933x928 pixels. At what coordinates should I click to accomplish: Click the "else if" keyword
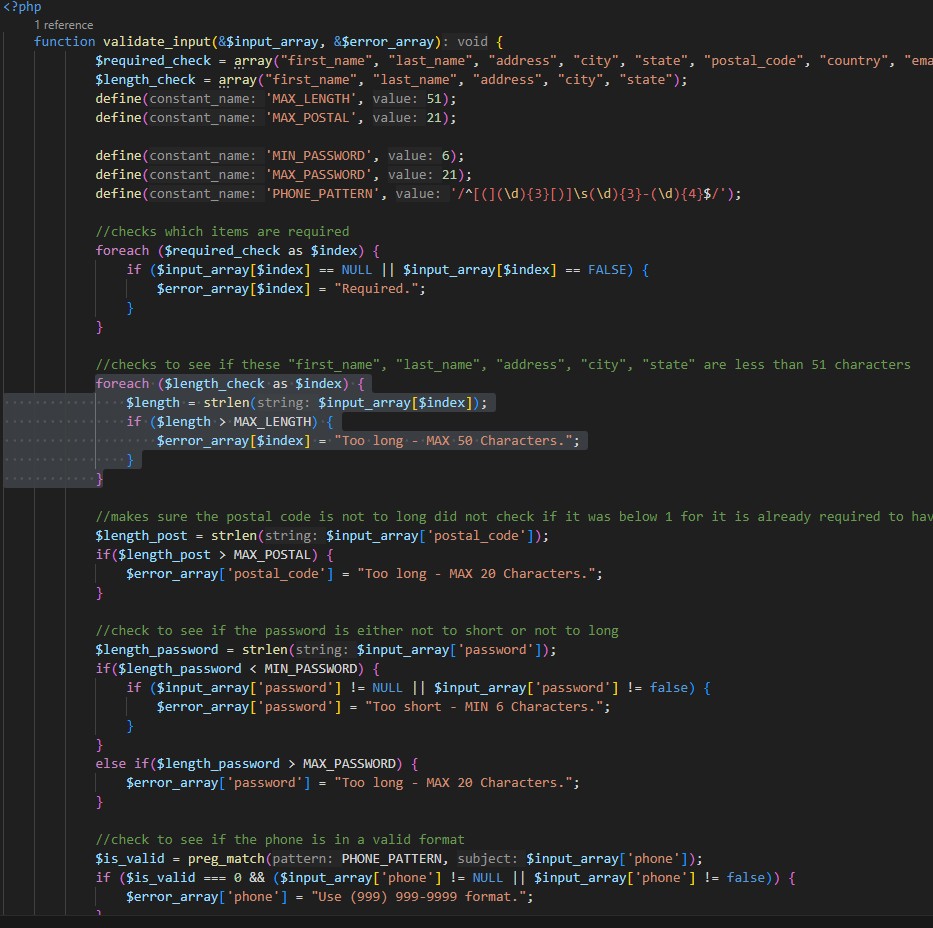point(122,764)
